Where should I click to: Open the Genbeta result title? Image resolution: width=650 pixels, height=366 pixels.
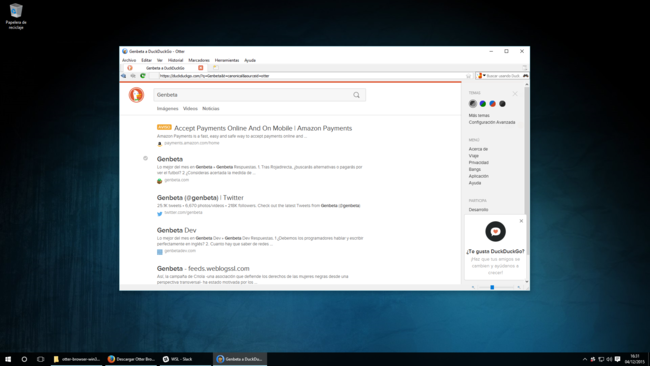(x=170, y=159)
